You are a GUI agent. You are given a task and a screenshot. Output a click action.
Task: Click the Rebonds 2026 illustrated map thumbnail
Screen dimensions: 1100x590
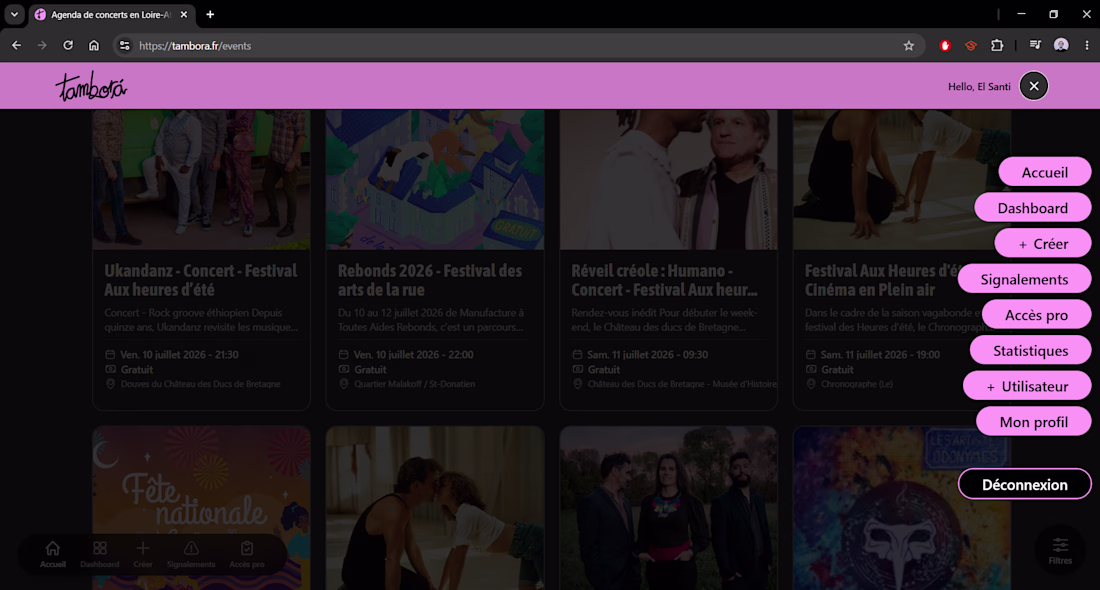[435, 180]
